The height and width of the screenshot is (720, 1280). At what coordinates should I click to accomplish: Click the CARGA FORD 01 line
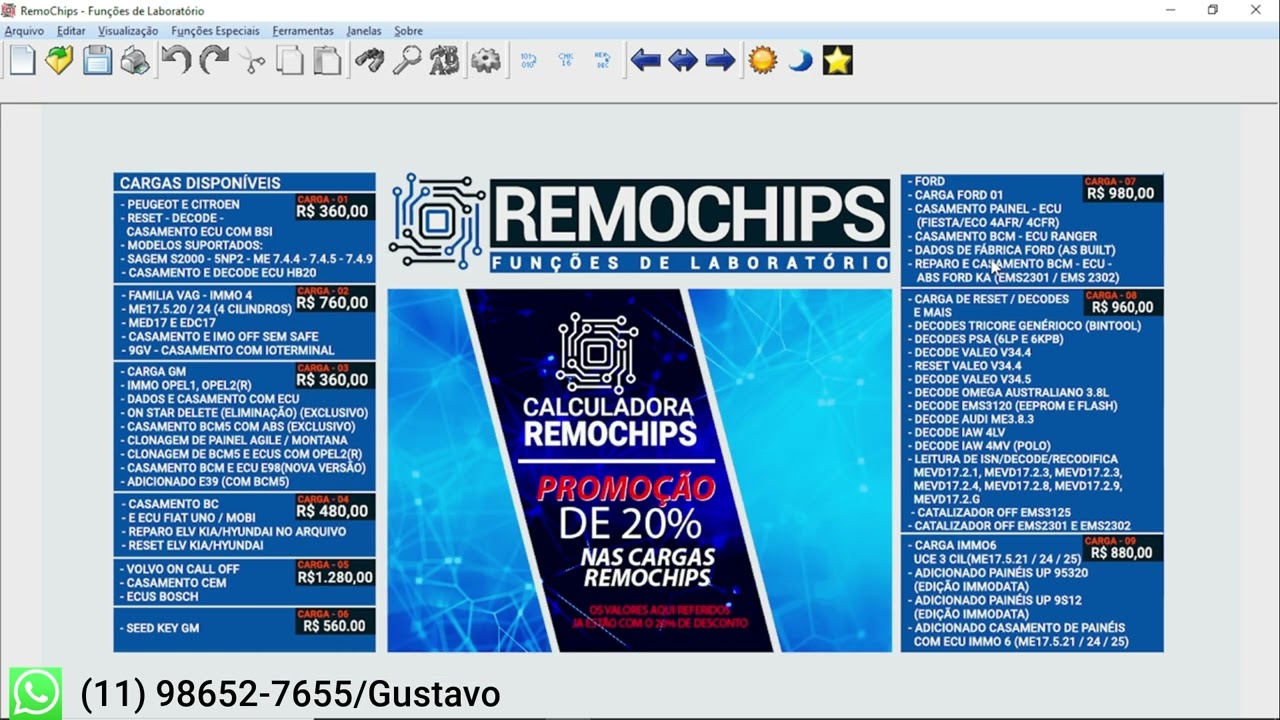coord(955,195)
